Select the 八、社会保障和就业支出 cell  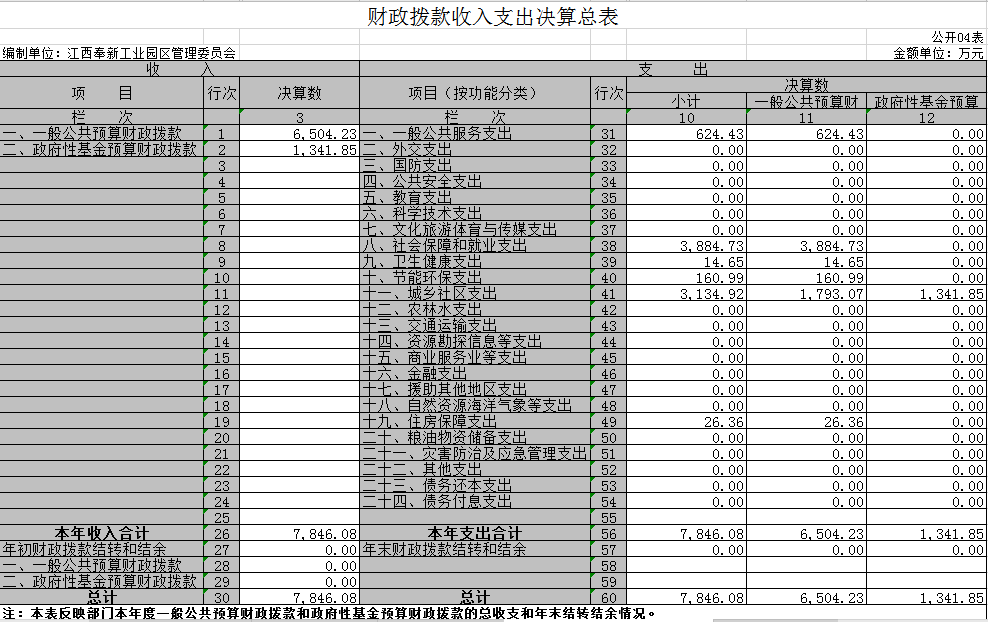[444, 246]
